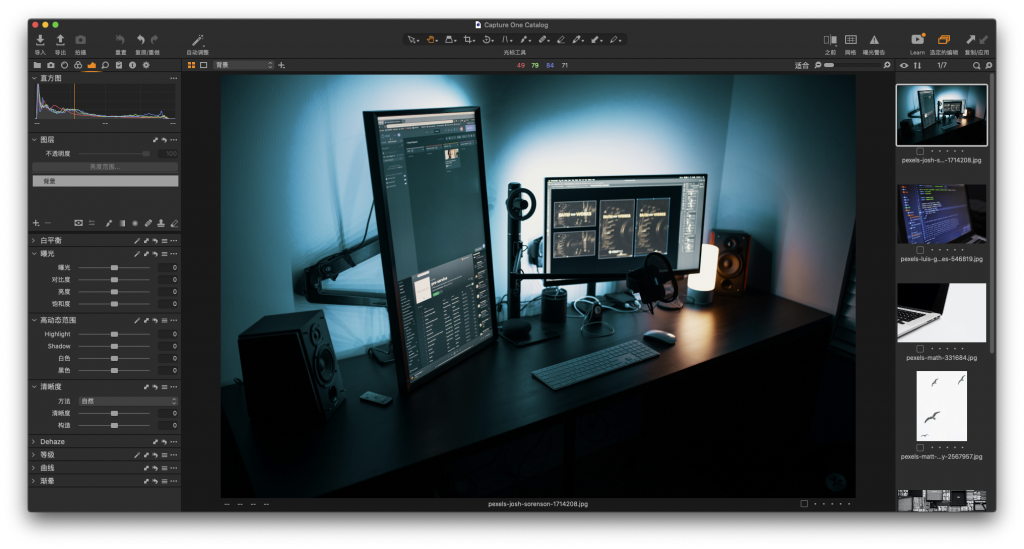
Task: Open Dehaze panel three-dots menu
Action: tap(174, 442)
